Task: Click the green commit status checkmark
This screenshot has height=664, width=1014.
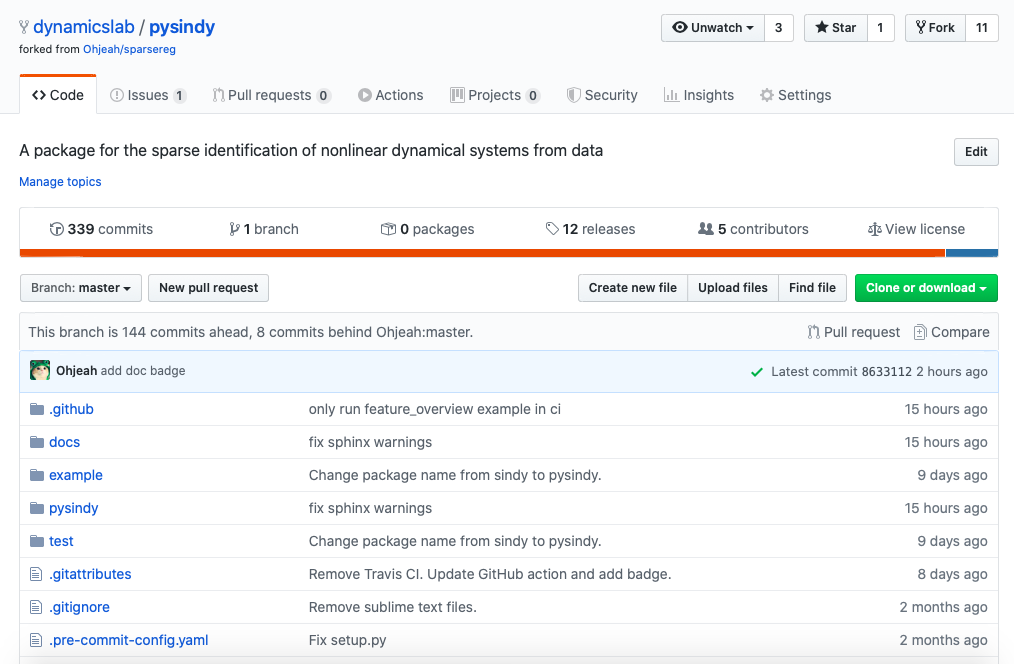Action: tap(757, 372)
